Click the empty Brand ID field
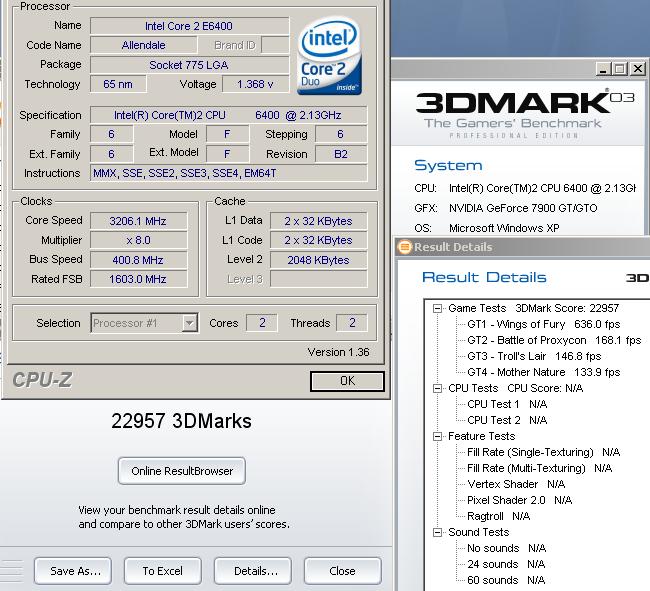Viewport: 650px width, 591px height. click(275, 45)
